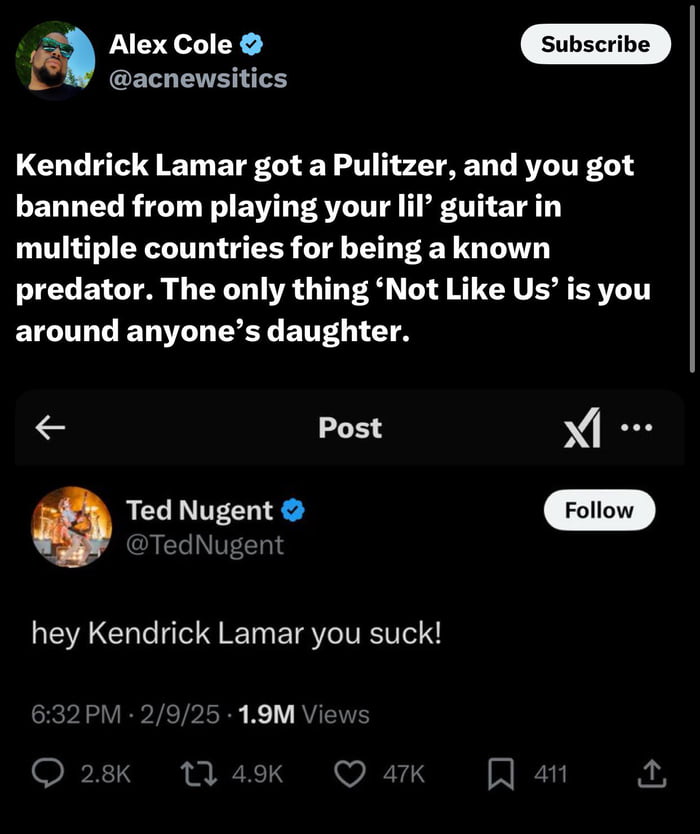Click Ted Nugent's avatar image
This screenshot has height=834, width=700.
point(71,526)
